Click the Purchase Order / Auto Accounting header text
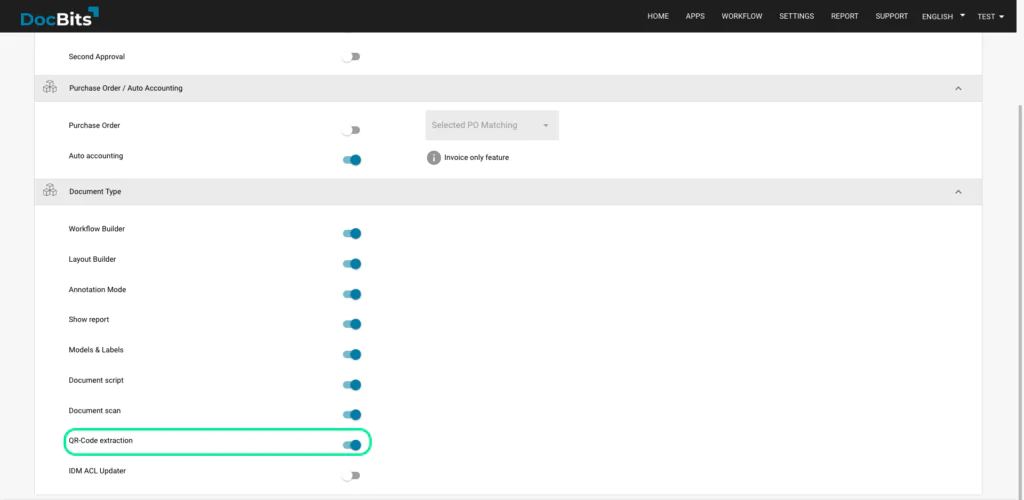1024x500 pixels. (125, 88)
